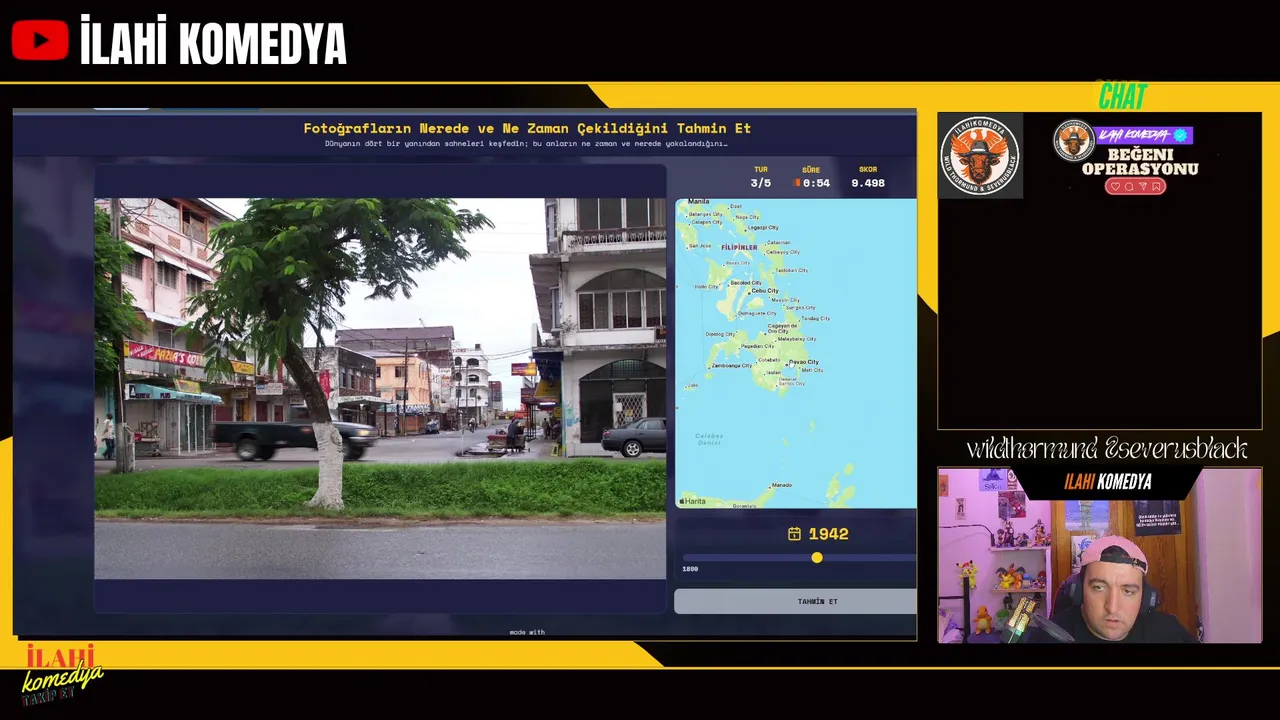1280x720 pixels.
Task: Click the Celebes Denizi sea label
Action: tap(709, 439)
